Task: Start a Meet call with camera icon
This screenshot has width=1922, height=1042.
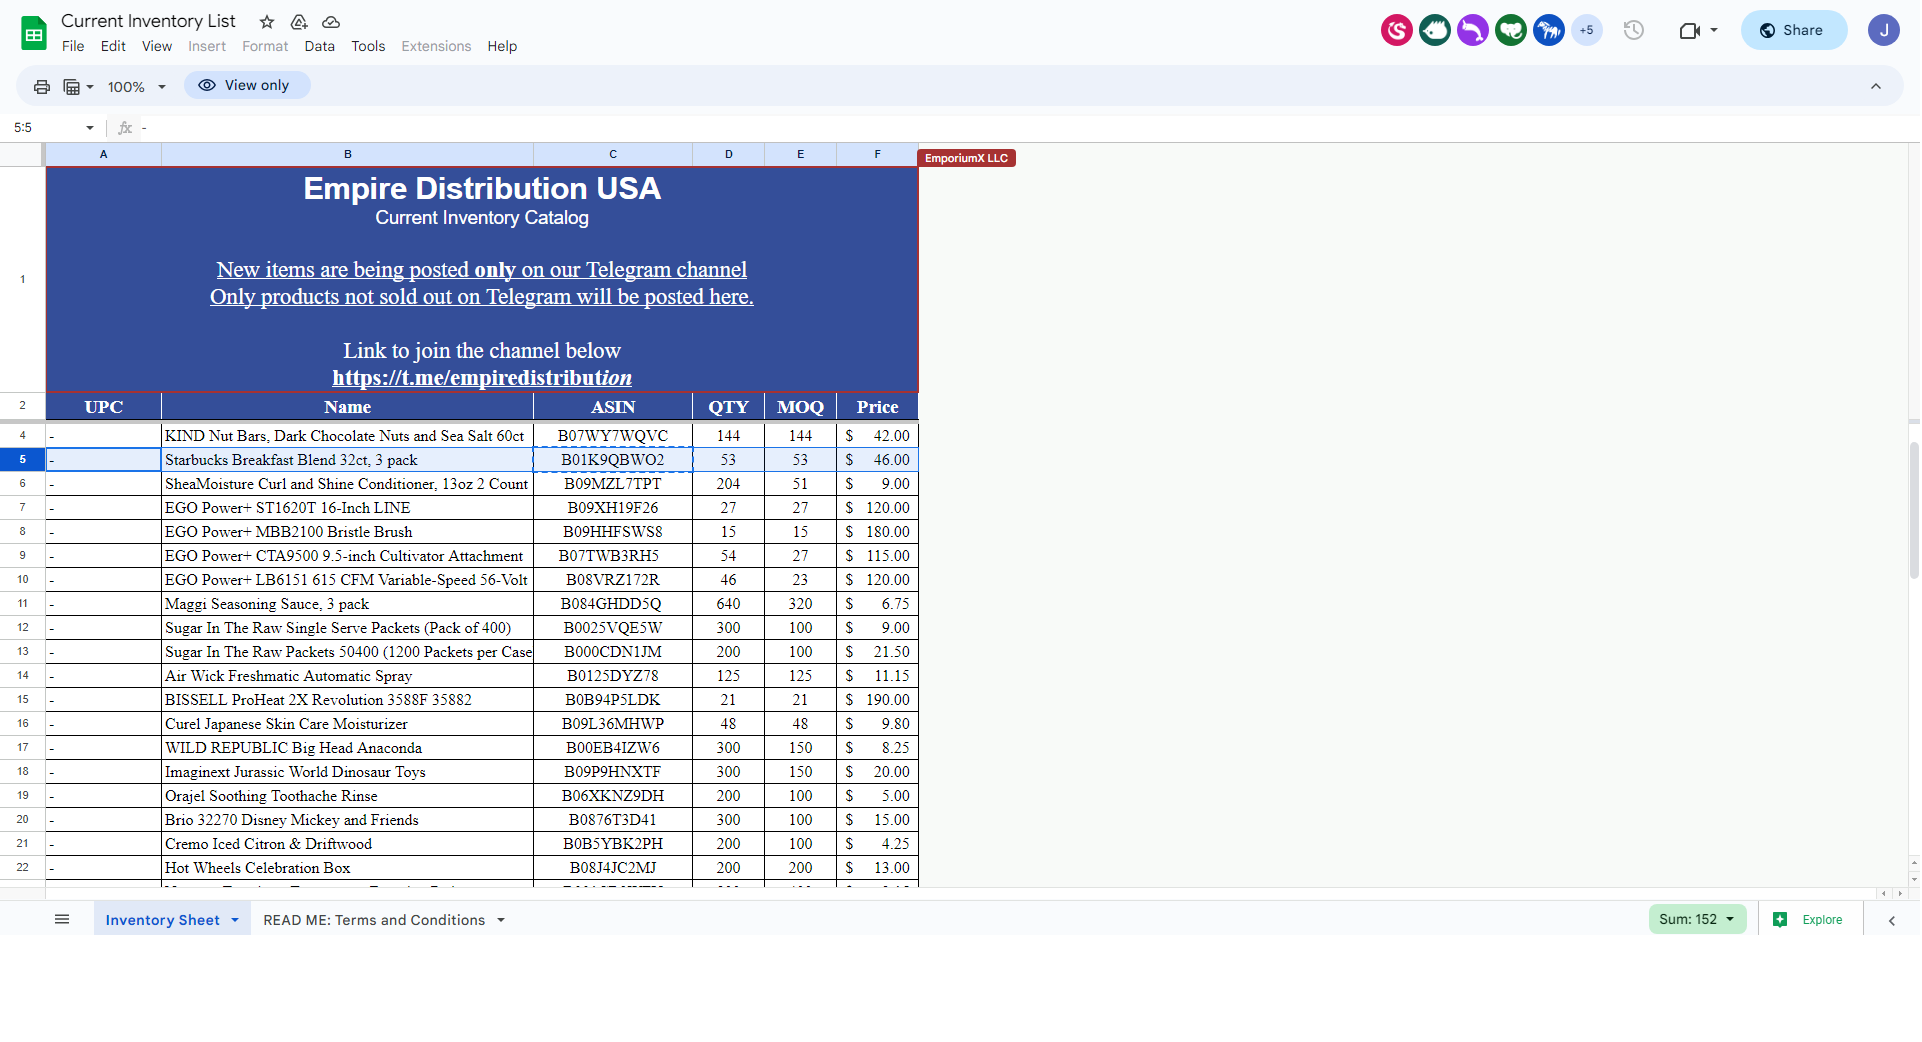Action: click(x=1689, y=30)
